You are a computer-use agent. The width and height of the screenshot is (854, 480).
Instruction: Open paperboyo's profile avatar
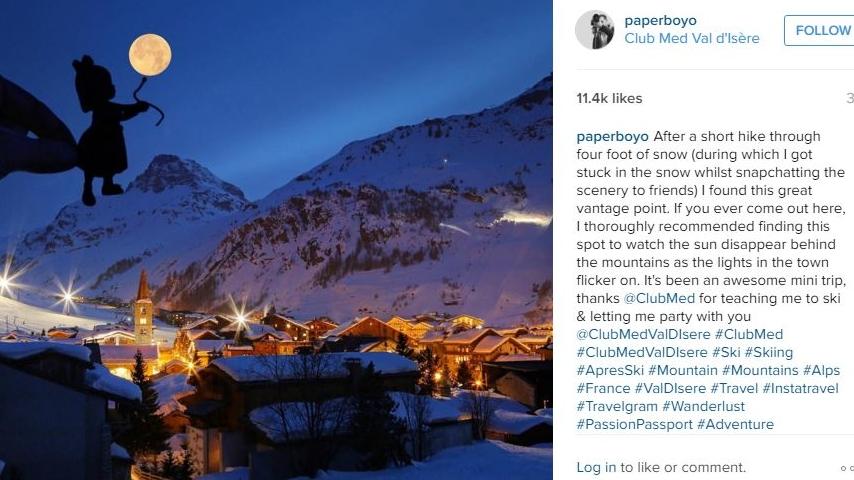tap(594, 29)
